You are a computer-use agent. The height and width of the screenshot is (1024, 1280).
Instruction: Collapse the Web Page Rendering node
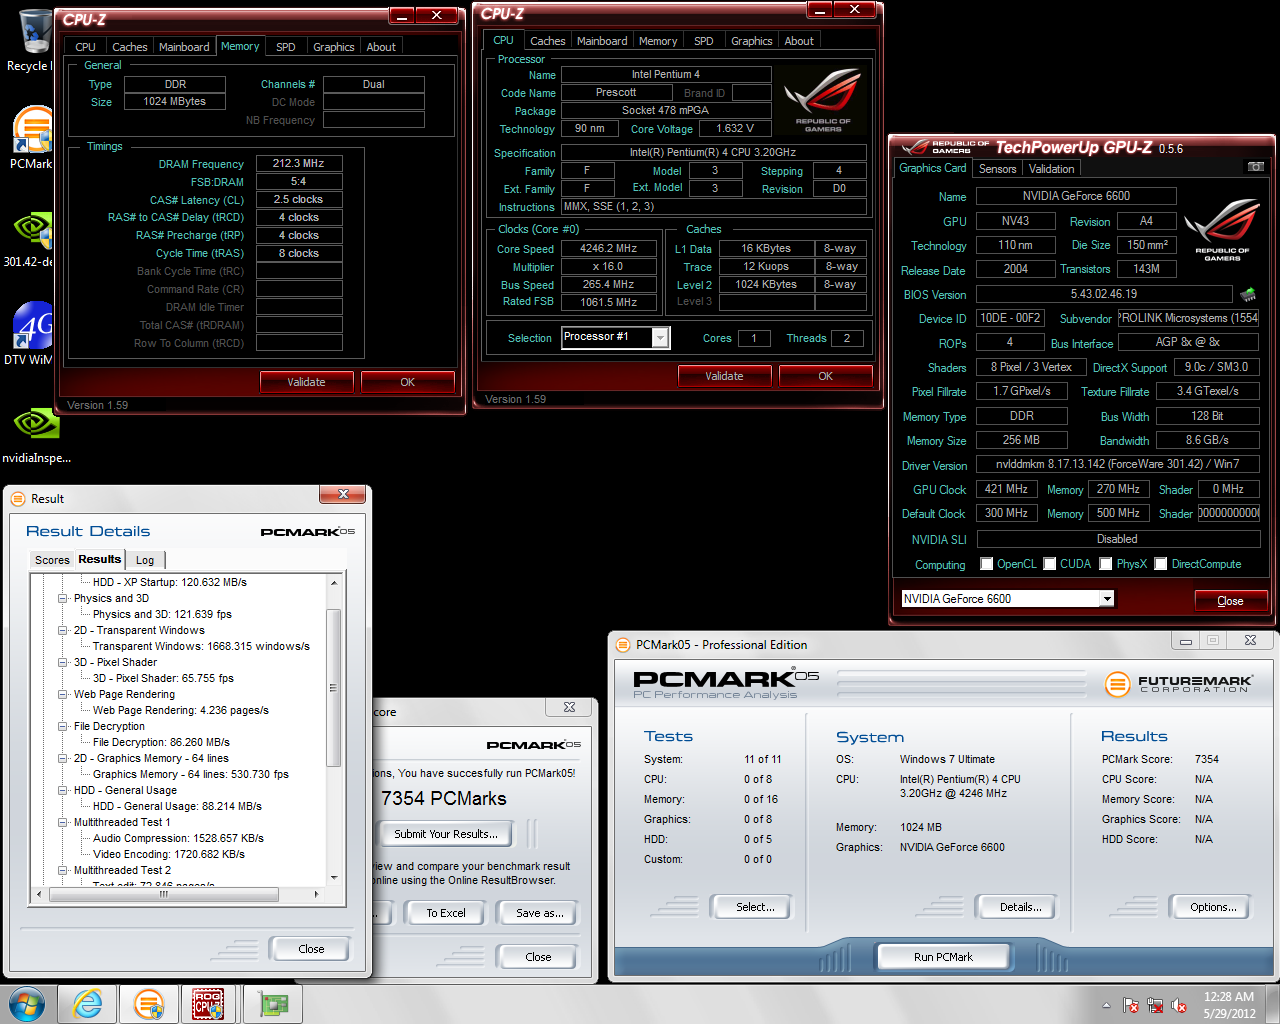point(63,694)
